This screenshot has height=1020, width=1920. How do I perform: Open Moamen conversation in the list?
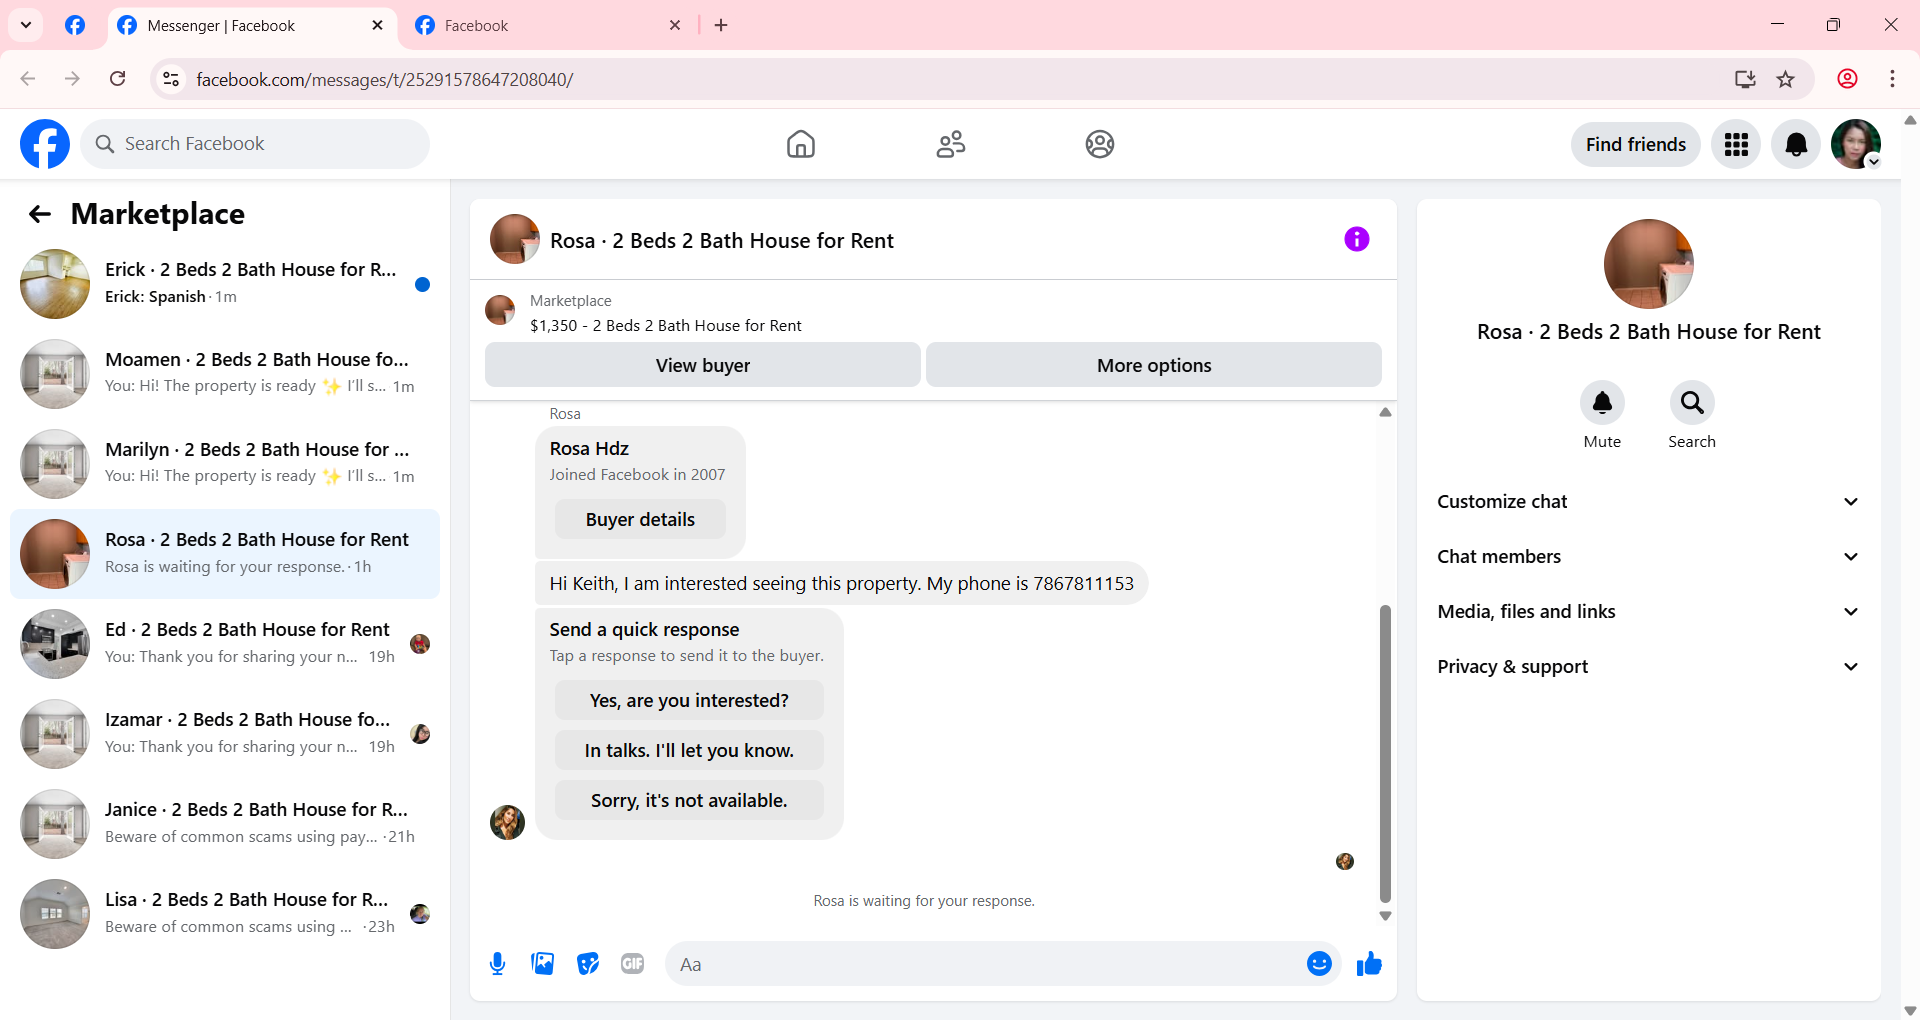225,374
